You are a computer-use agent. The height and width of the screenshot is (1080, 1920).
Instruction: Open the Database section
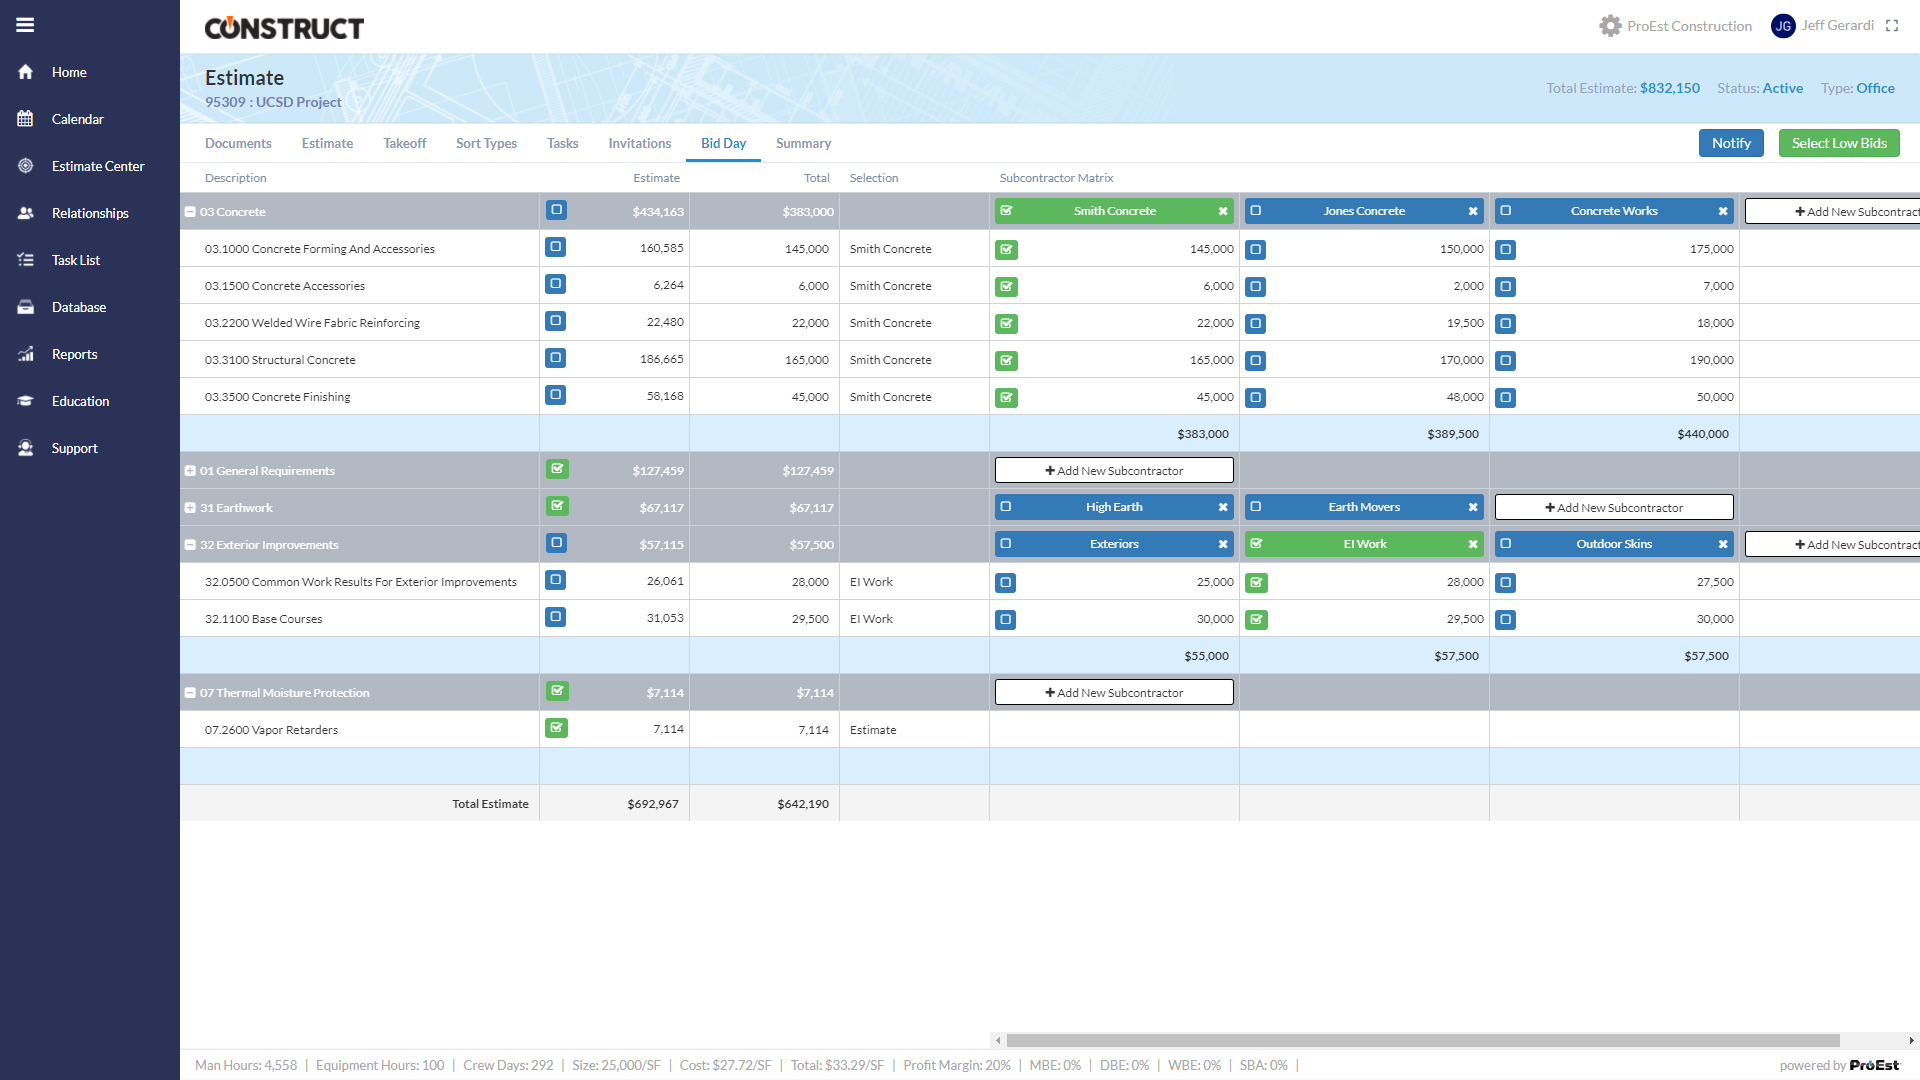[78, 307]
